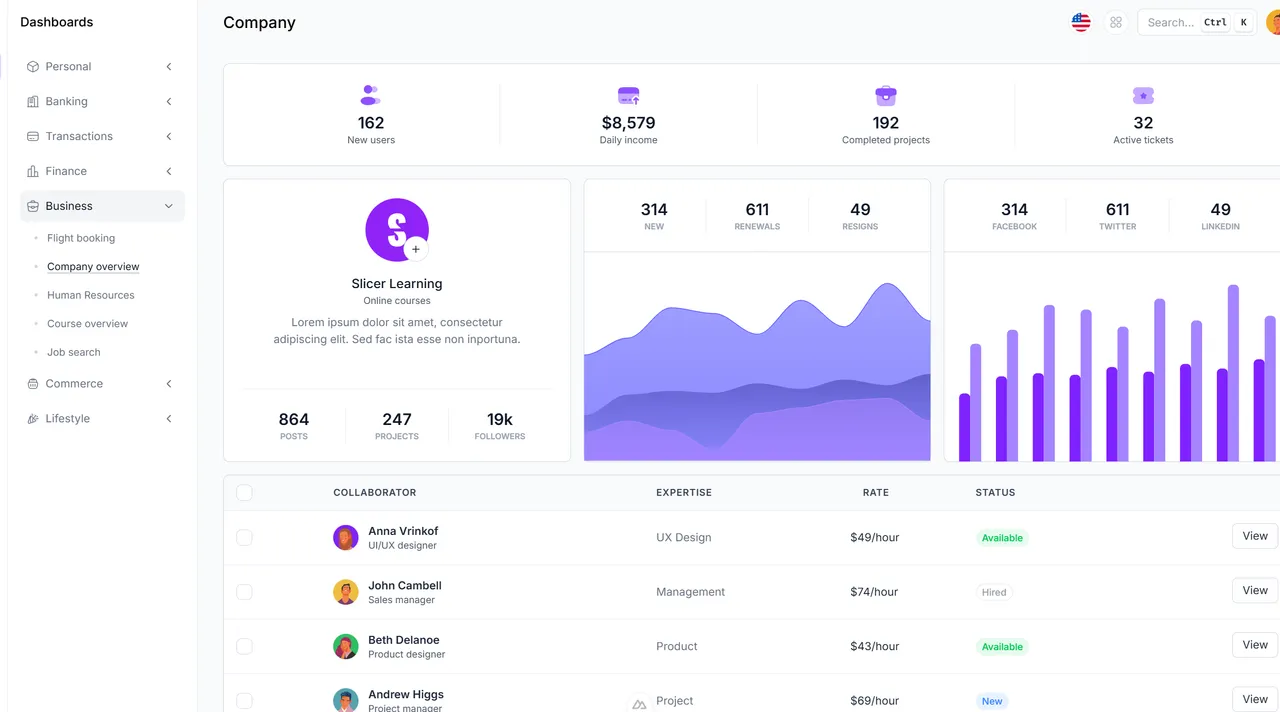Click View for Andrew Higgs

click(1254, 698)
